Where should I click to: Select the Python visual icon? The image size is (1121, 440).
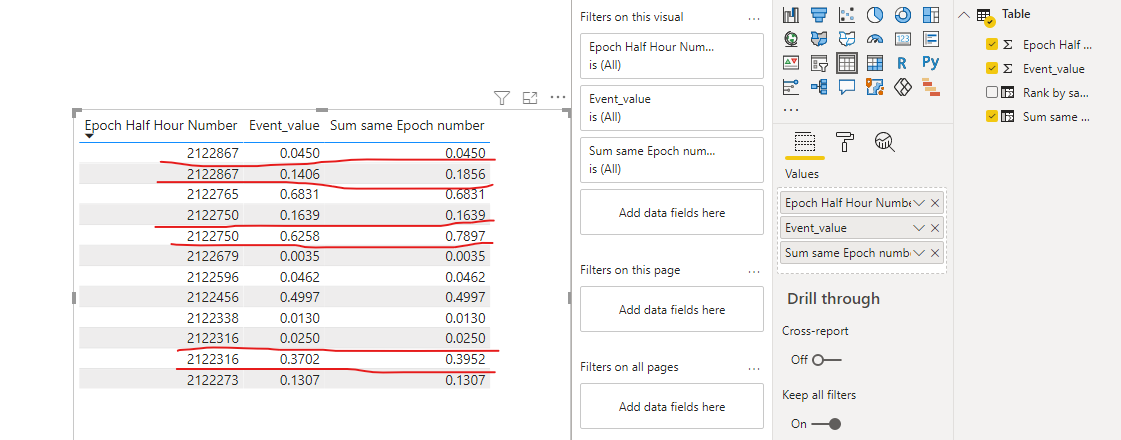click(930, 63)
